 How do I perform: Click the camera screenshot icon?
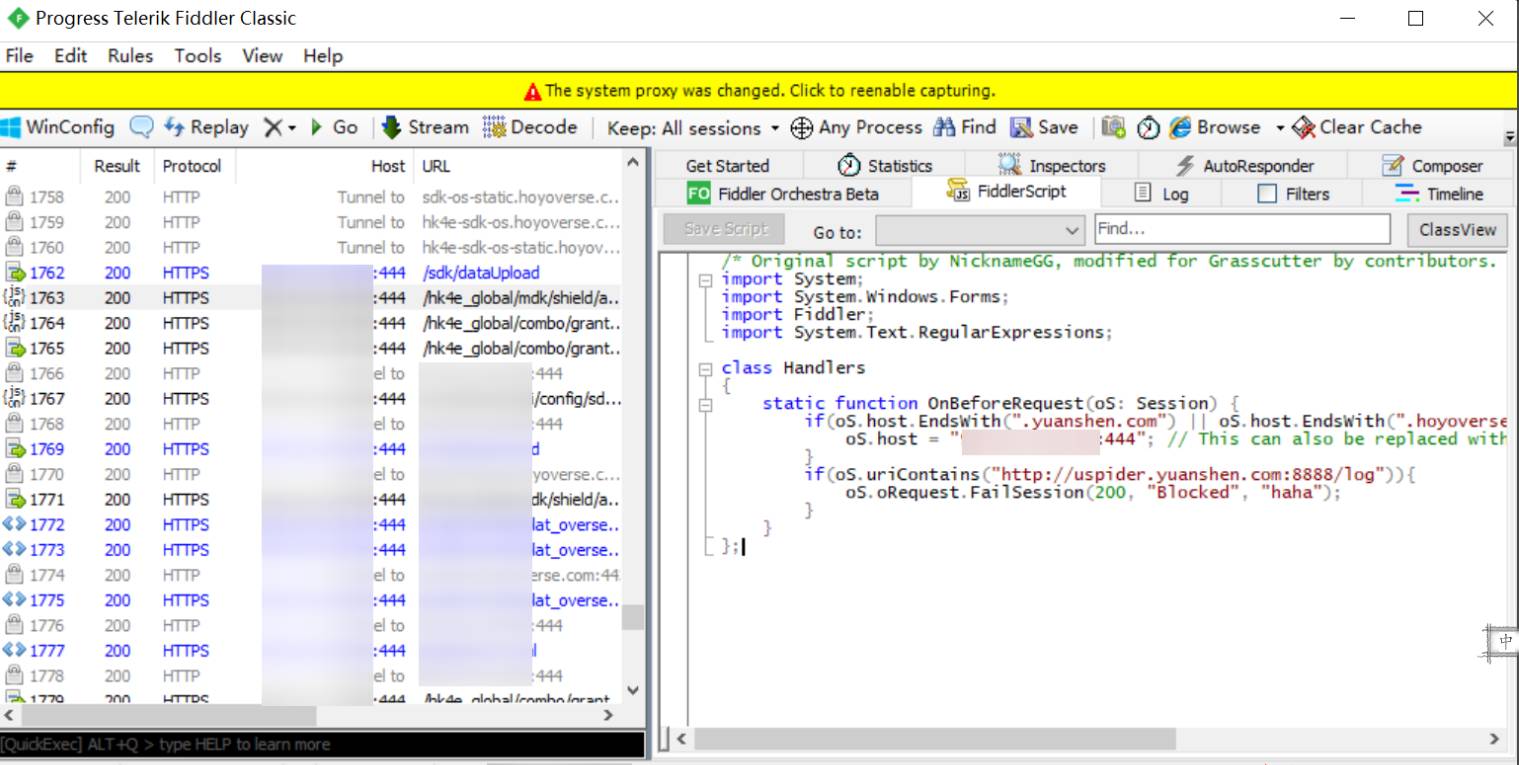click(x=1113, y=127)
